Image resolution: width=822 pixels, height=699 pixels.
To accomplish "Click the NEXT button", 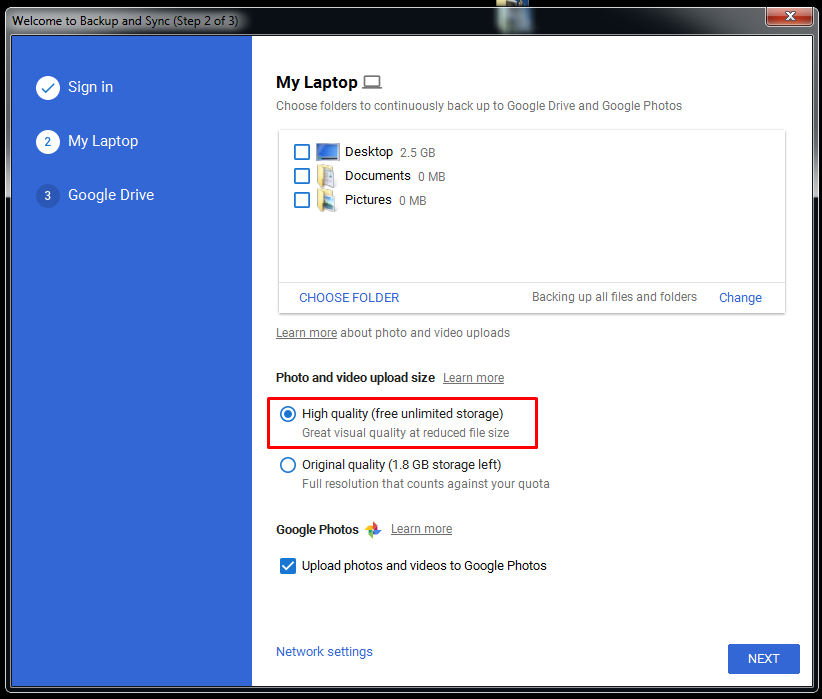I will click(x=764, y=659).
